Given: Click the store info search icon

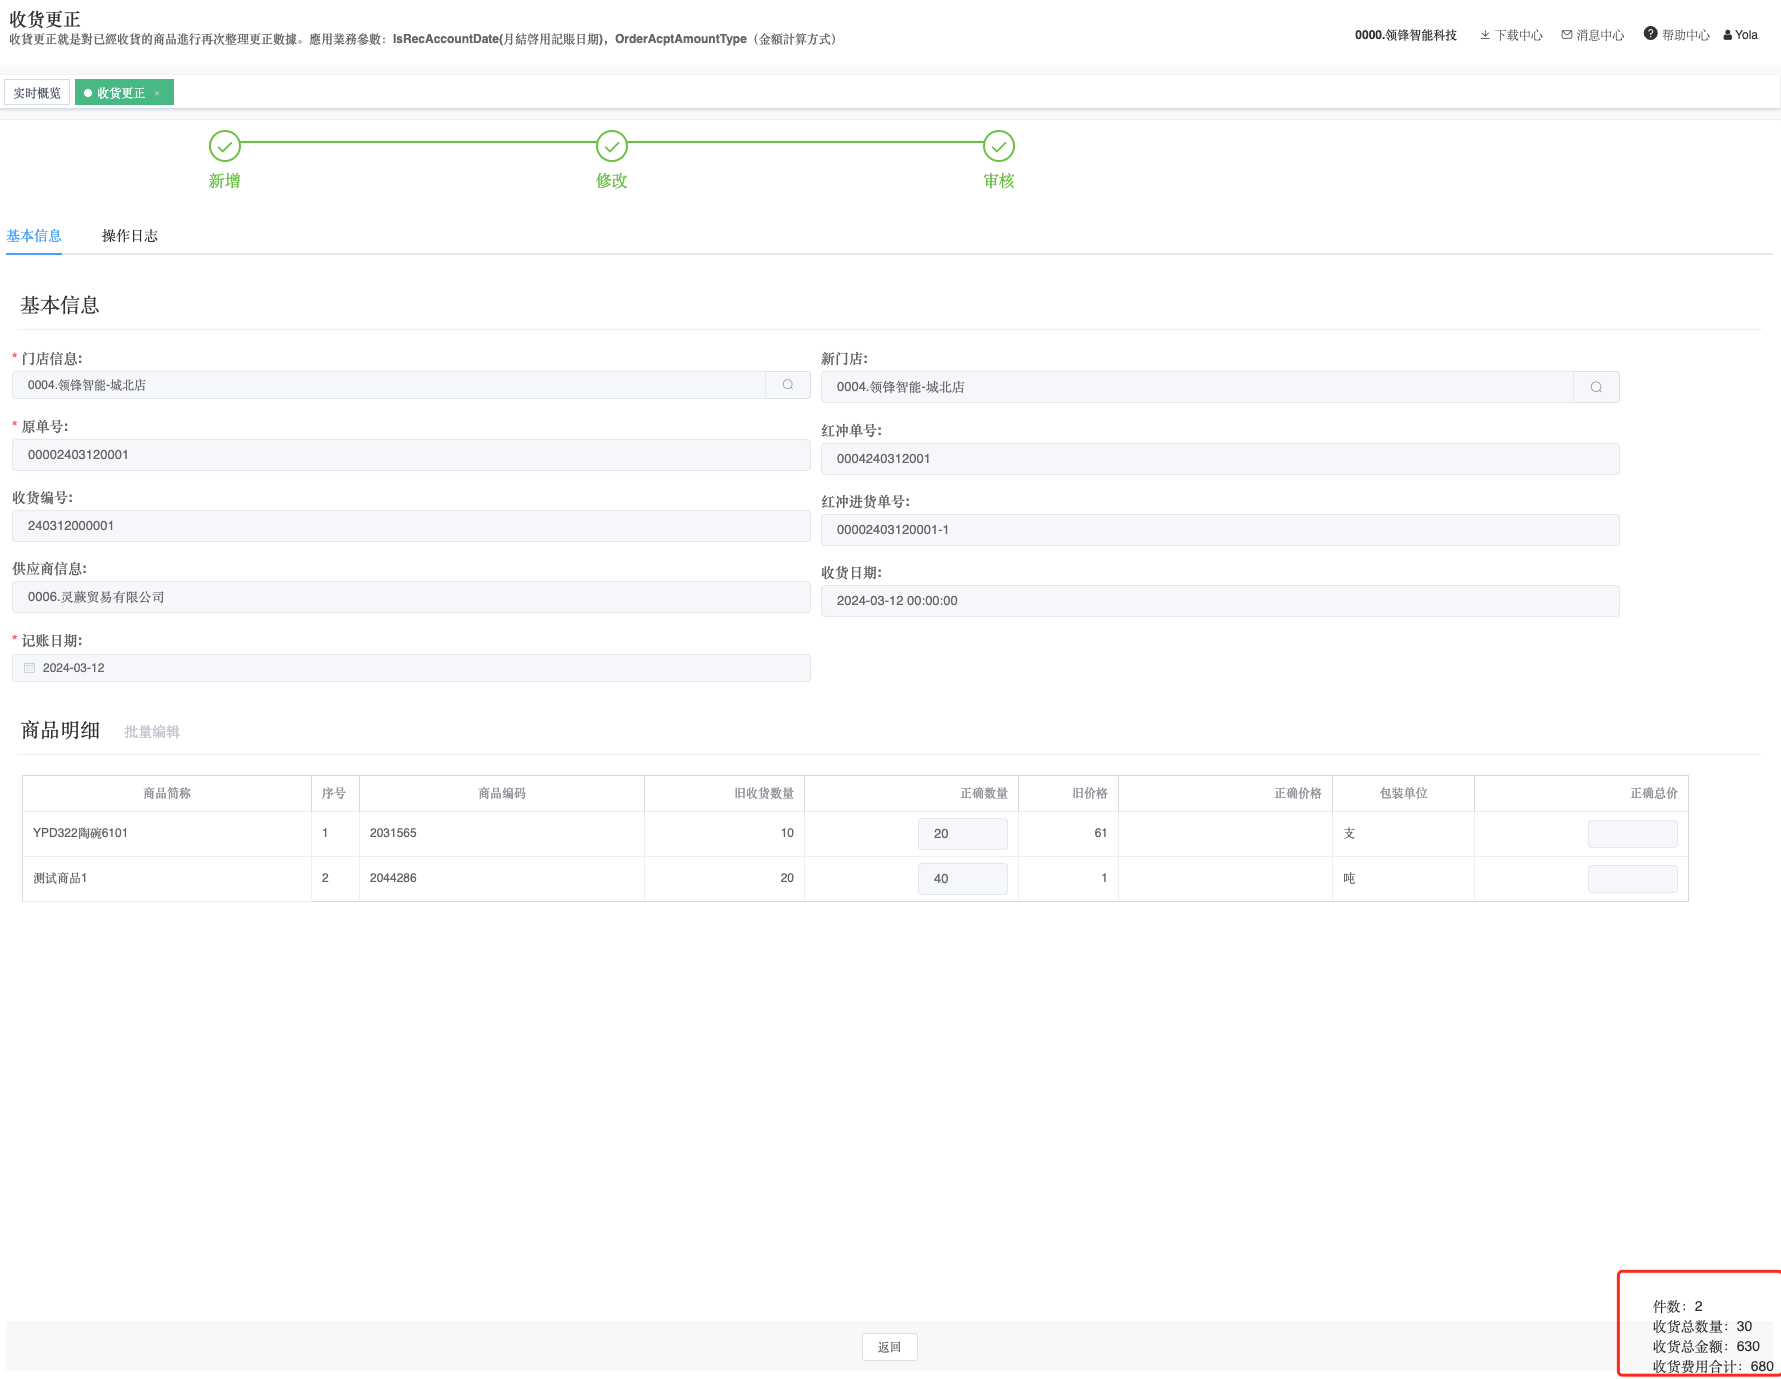Looking at the screenshot, I should point(788,385).
